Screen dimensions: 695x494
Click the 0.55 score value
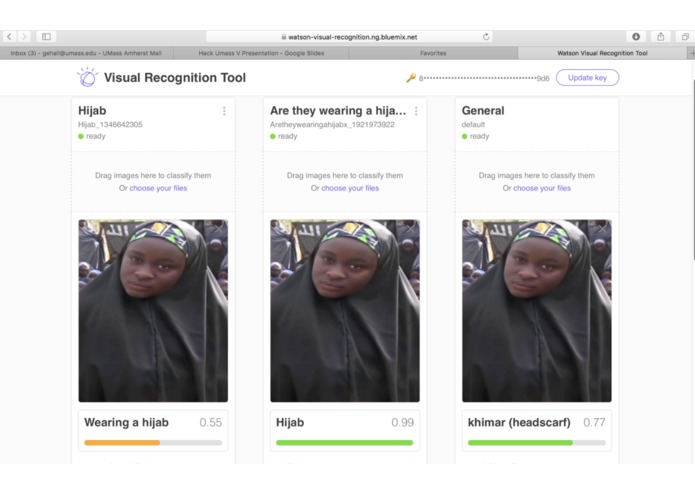tap(211, 423)
